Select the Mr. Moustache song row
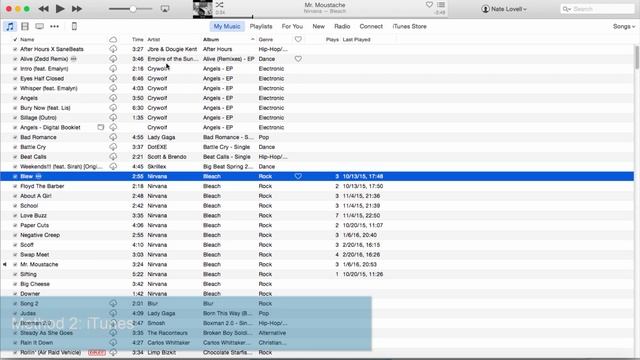The width and height of the screenshot is (640, 360). pyautogui.click(x=317, y=264)
